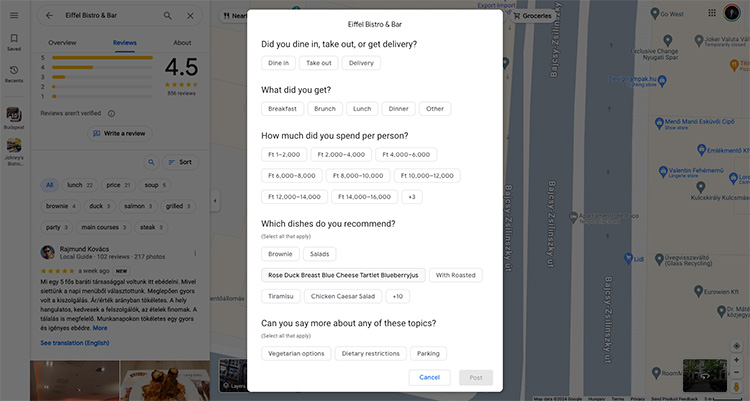This screenshot has width=750, height=401.
Task: Choose Lunch as meal type
Action: click(362, 109)
